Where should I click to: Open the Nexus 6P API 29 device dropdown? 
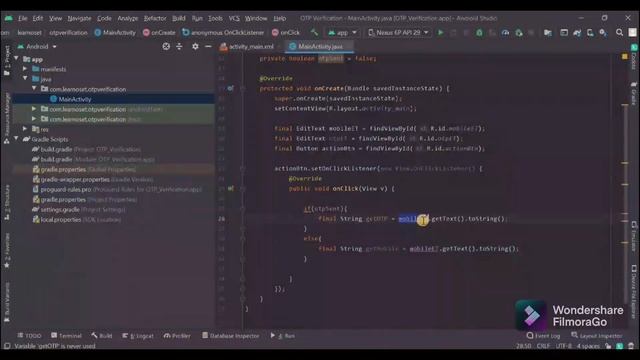point(398,32)
